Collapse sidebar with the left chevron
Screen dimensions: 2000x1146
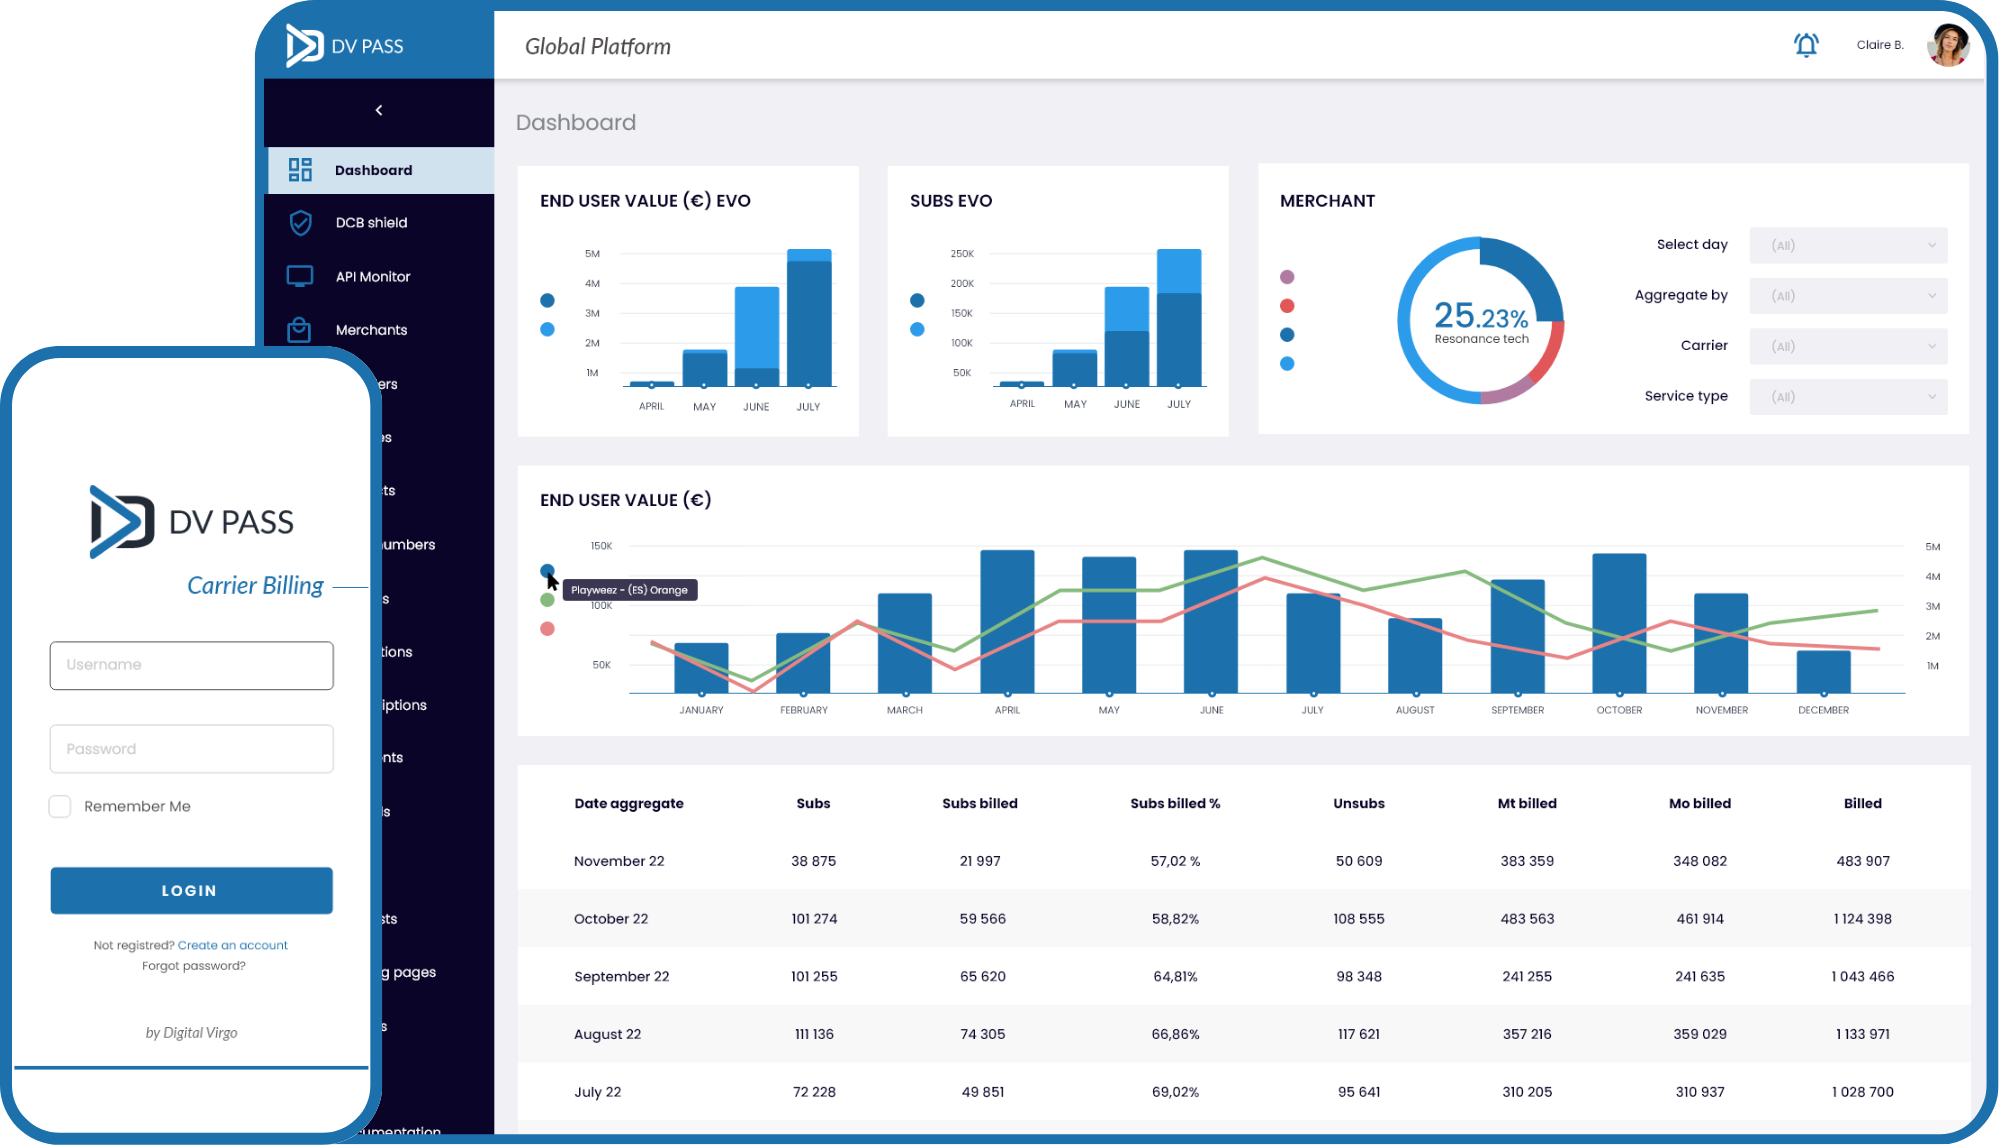click(x=379, y=110)
